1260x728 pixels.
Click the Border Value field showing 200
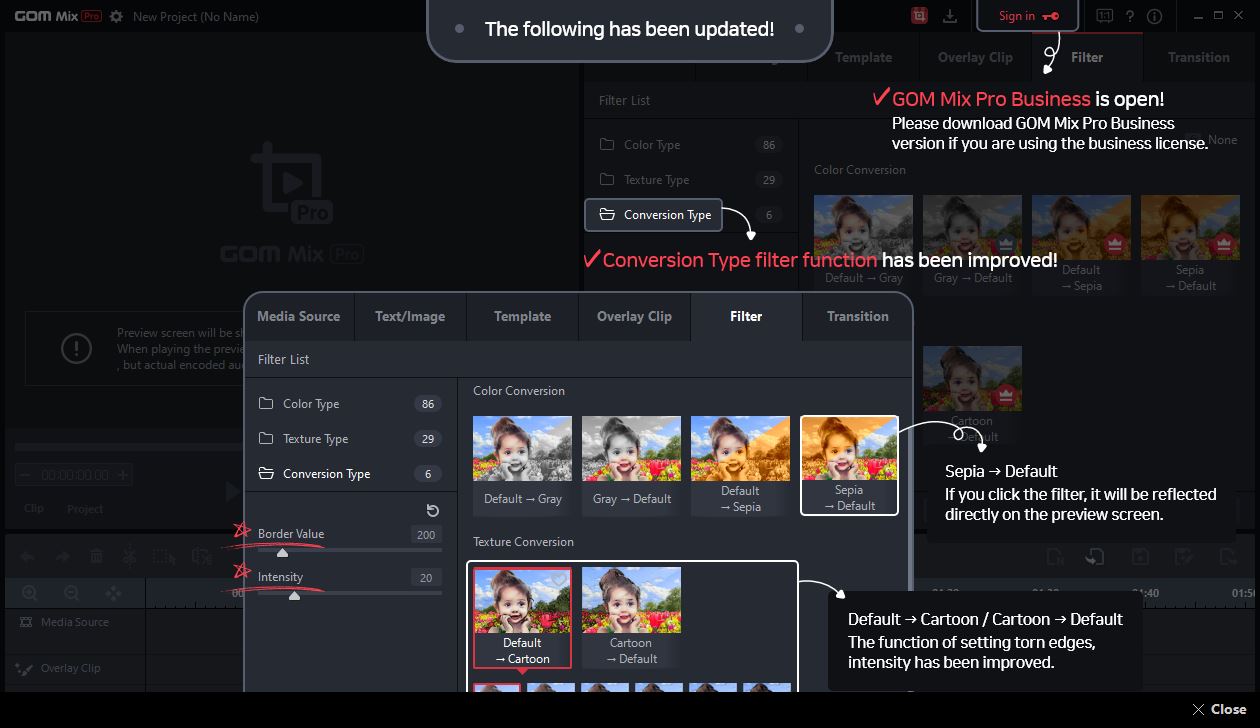point(426,535)
